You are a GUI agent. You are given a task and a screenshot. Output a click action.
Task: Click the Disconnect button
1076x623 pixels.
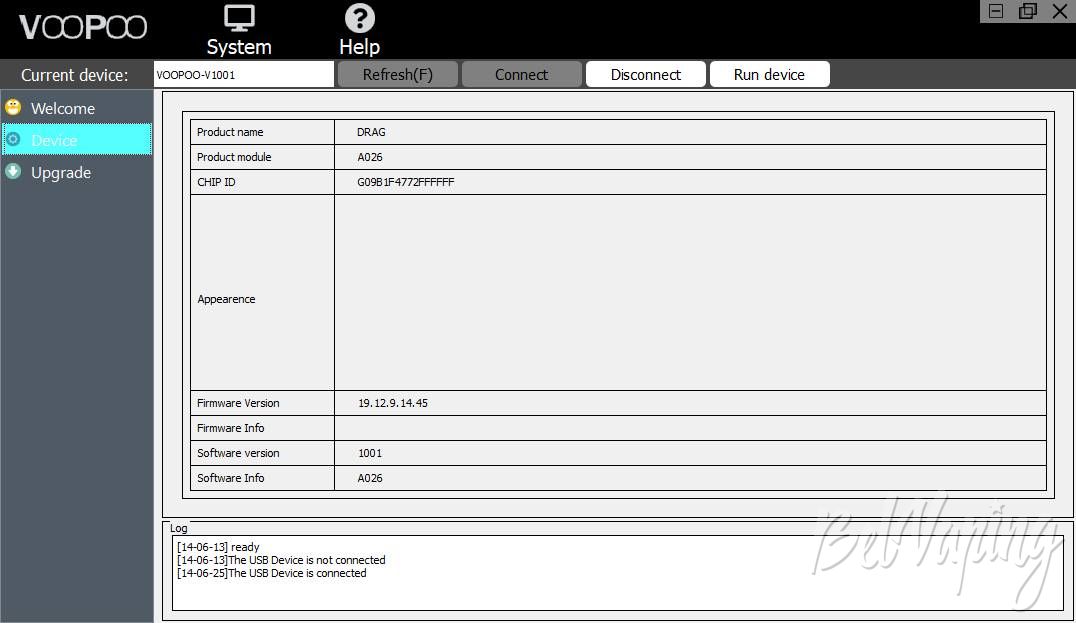[646, 74]
